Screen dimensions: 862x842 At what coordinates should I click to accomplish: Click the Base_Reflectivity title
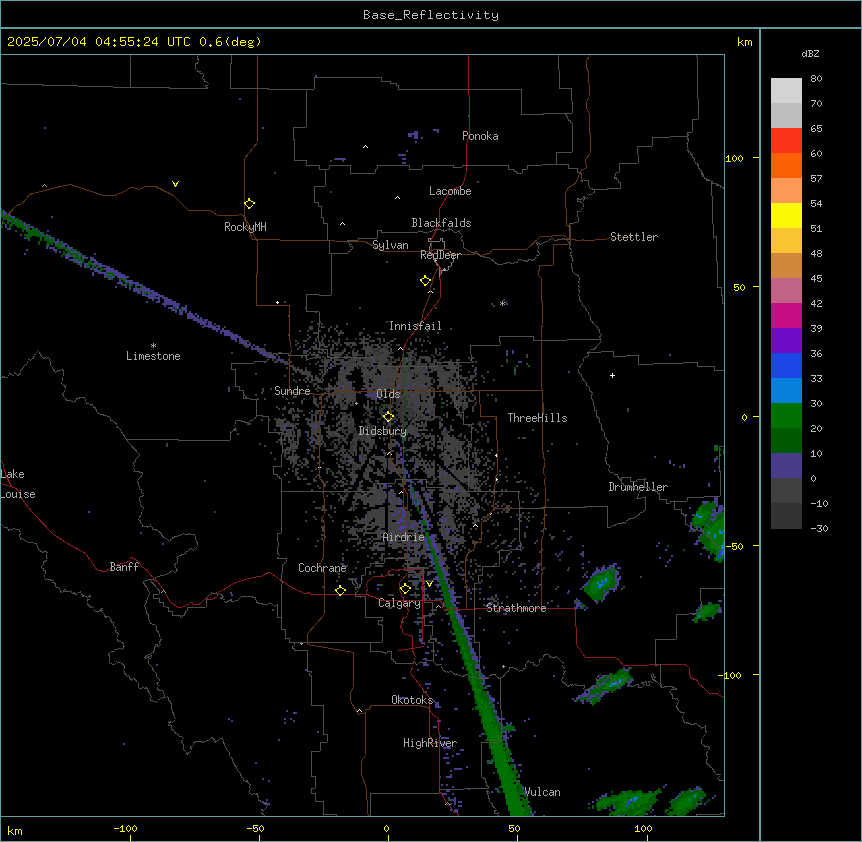[x=431, y=15]
